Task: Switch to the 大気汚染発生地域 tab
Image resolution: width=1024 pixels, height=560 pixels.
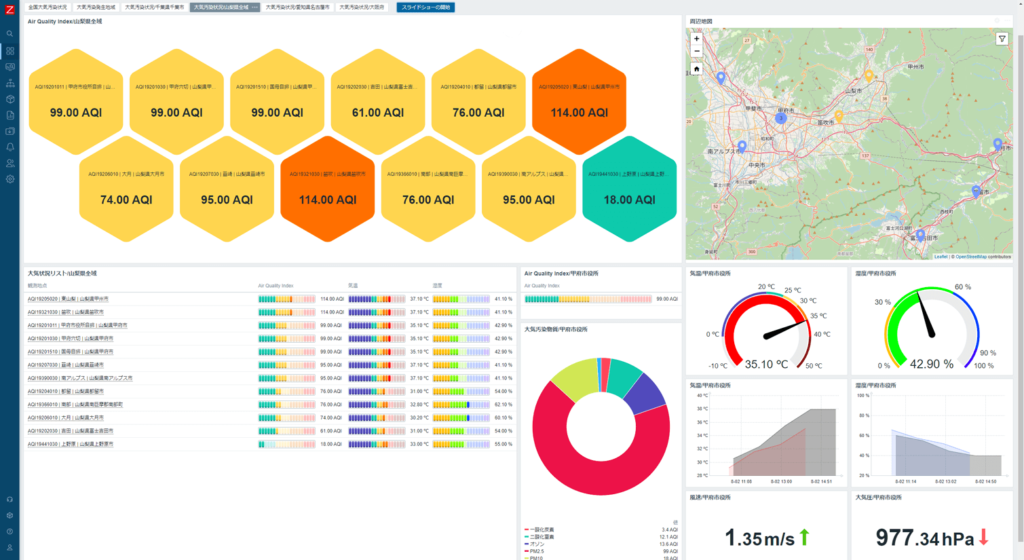Action: click(95, 7)
